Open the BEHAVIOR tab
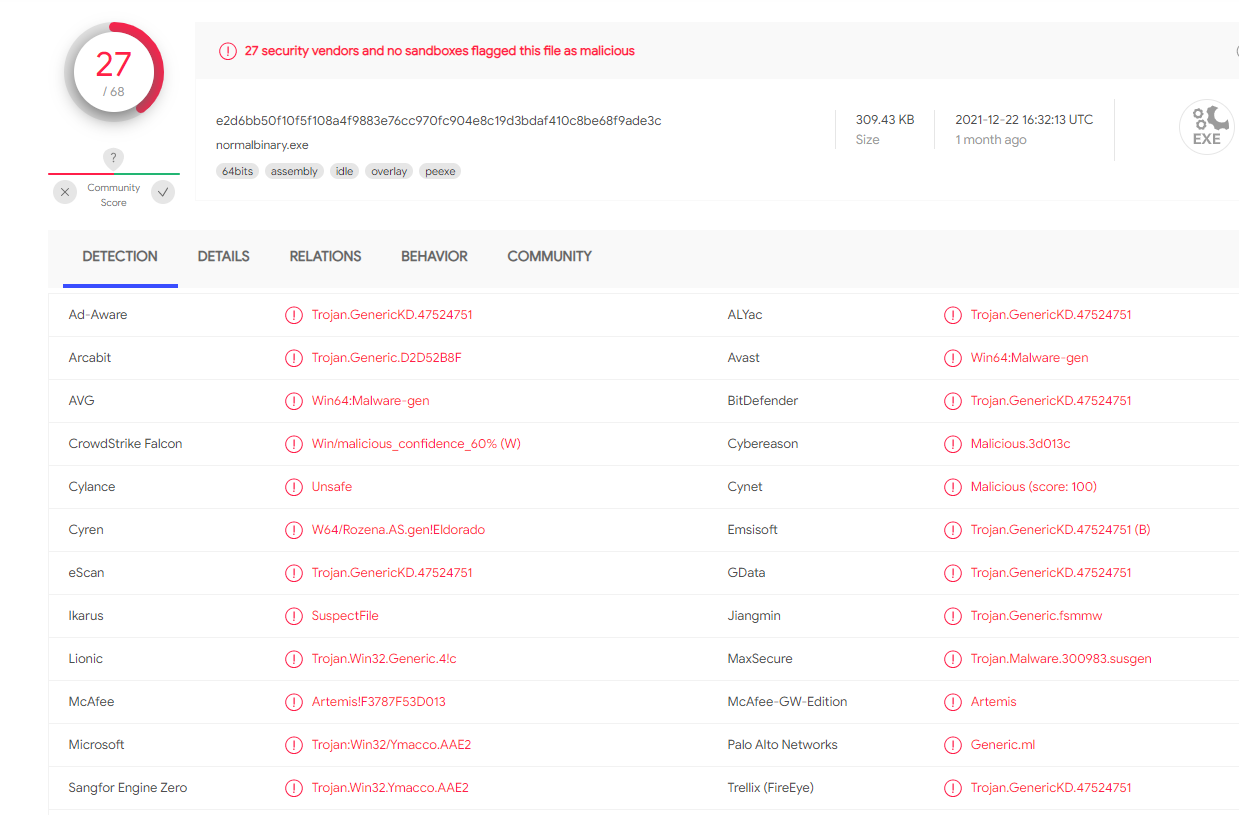The image size is (1239, 815). (x=434, y=257)
